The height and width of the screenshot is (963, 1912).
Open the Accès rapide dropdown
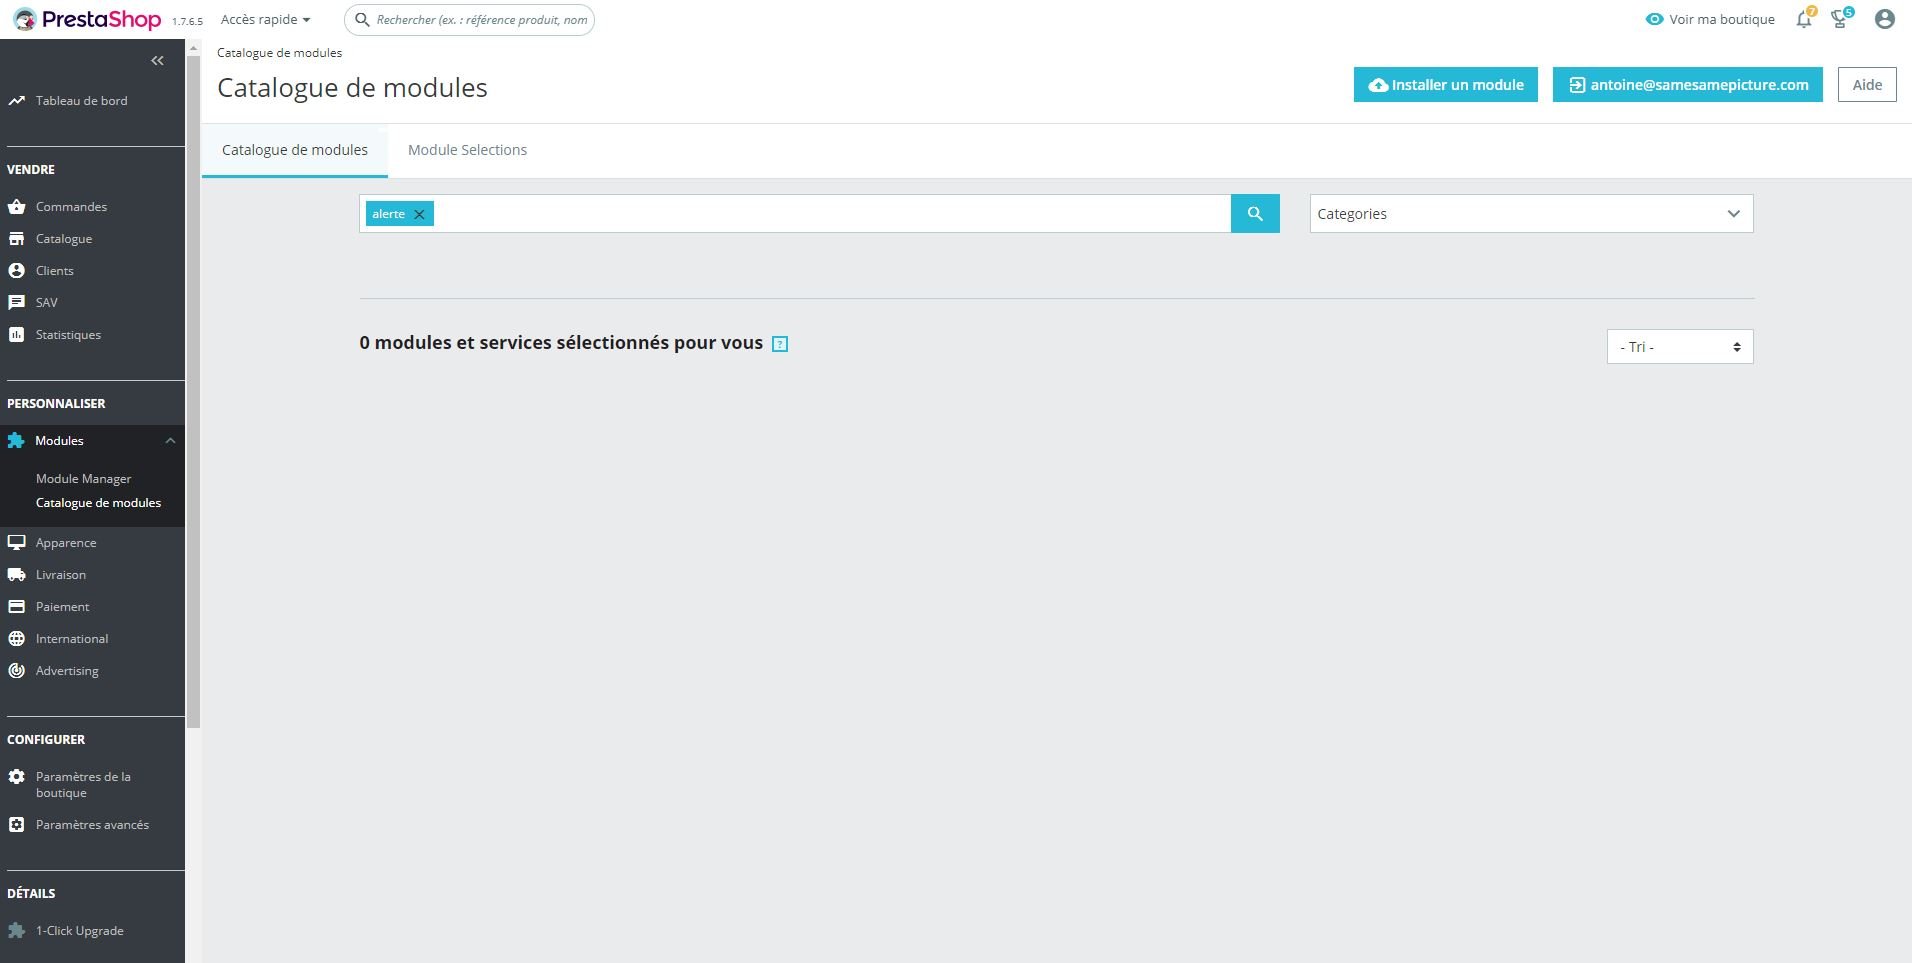[x=265, y=19]
